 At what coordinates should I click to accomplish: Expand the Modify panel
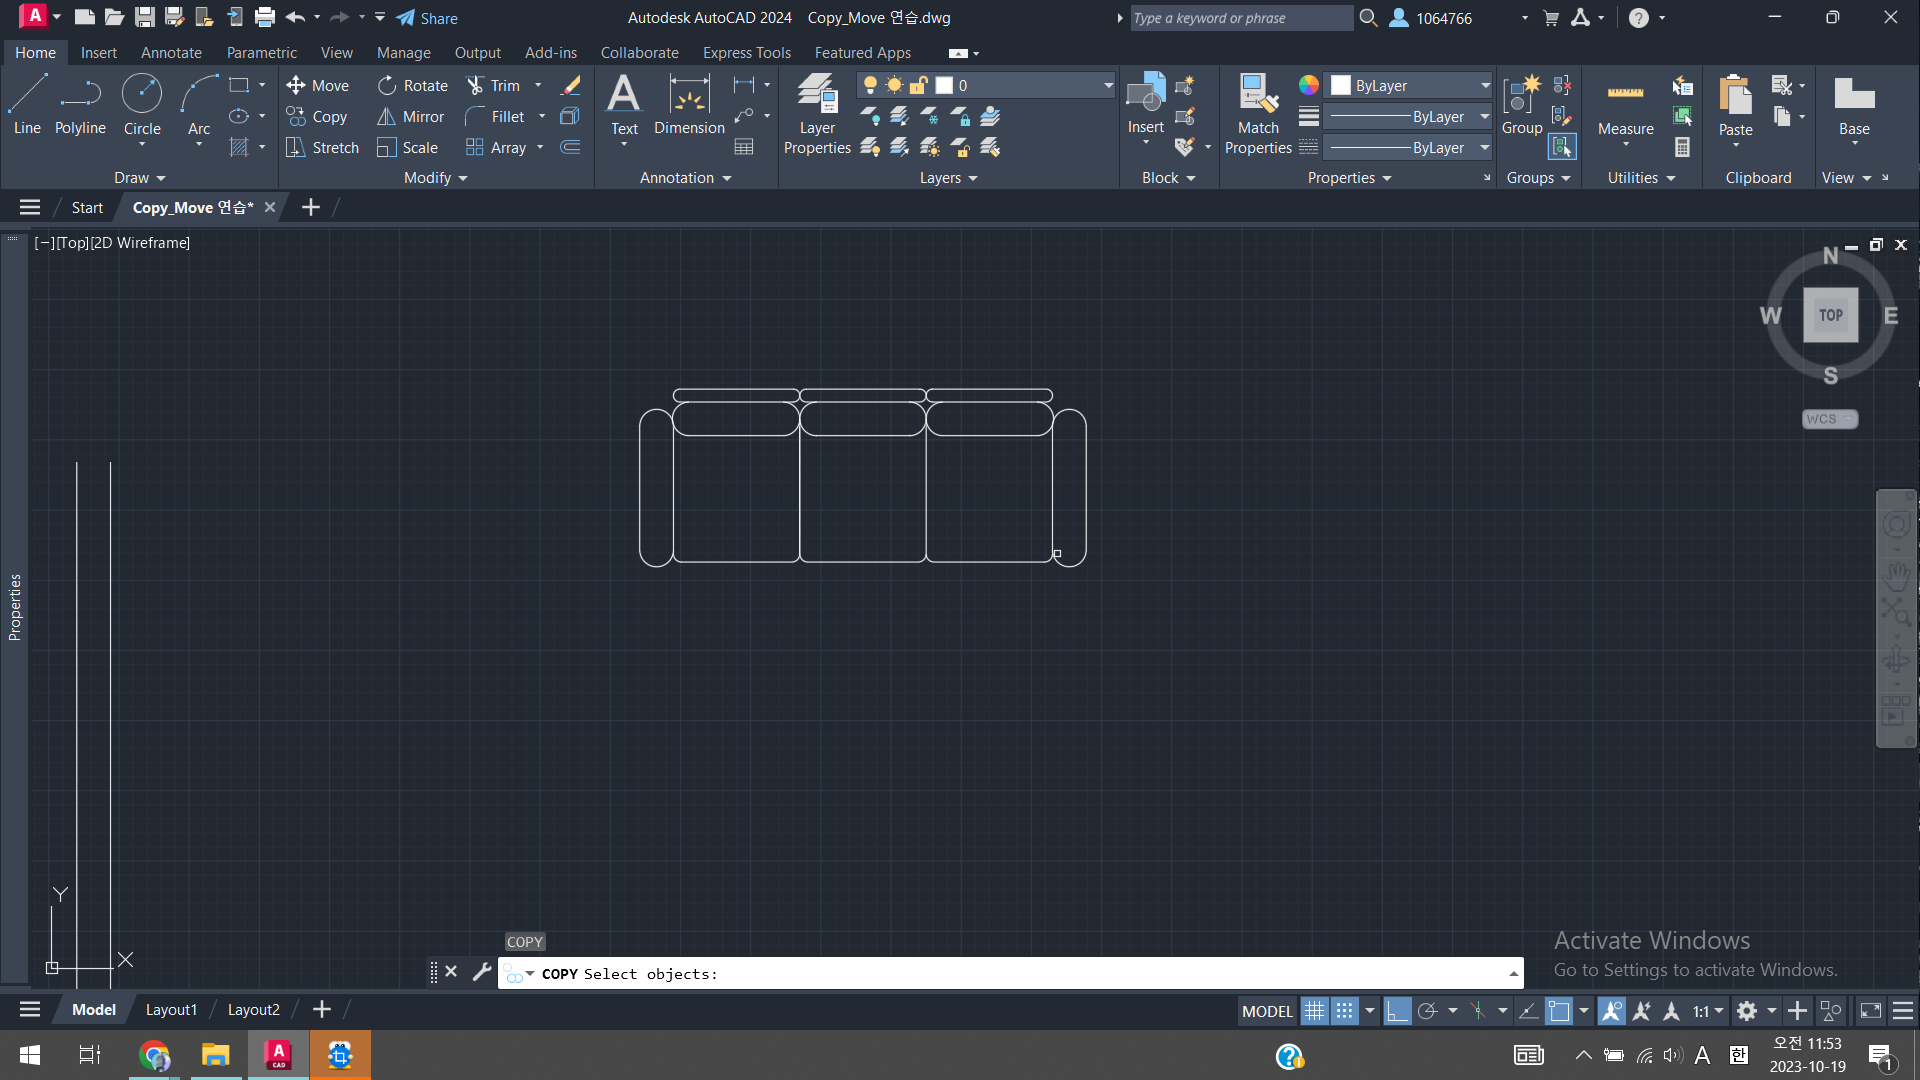[x=435, y=178]
